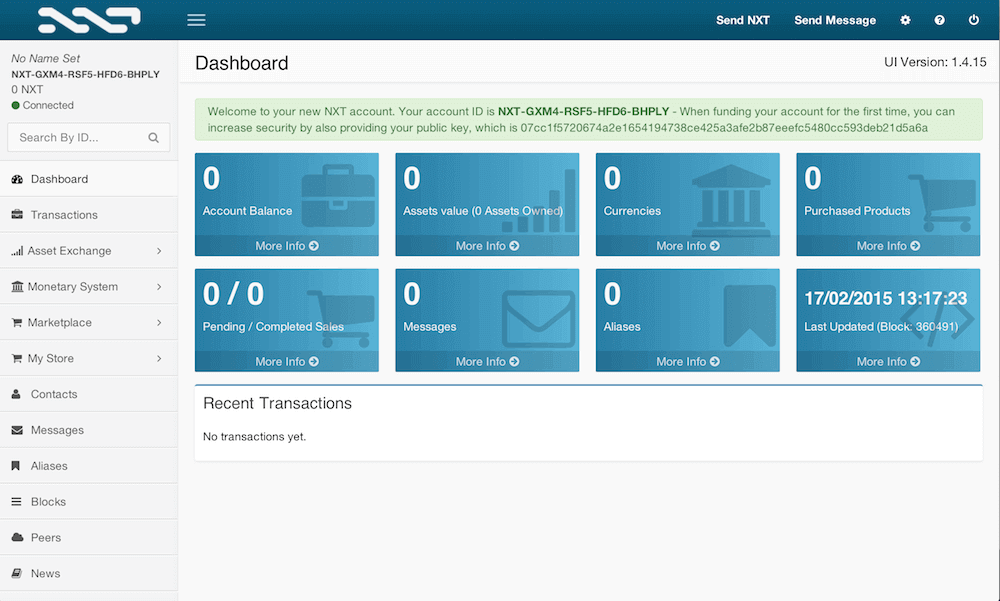Click the cart graphic on Purchased Products tile
The height and width of the screenshot is (601, 1000).
click(942, 203)
